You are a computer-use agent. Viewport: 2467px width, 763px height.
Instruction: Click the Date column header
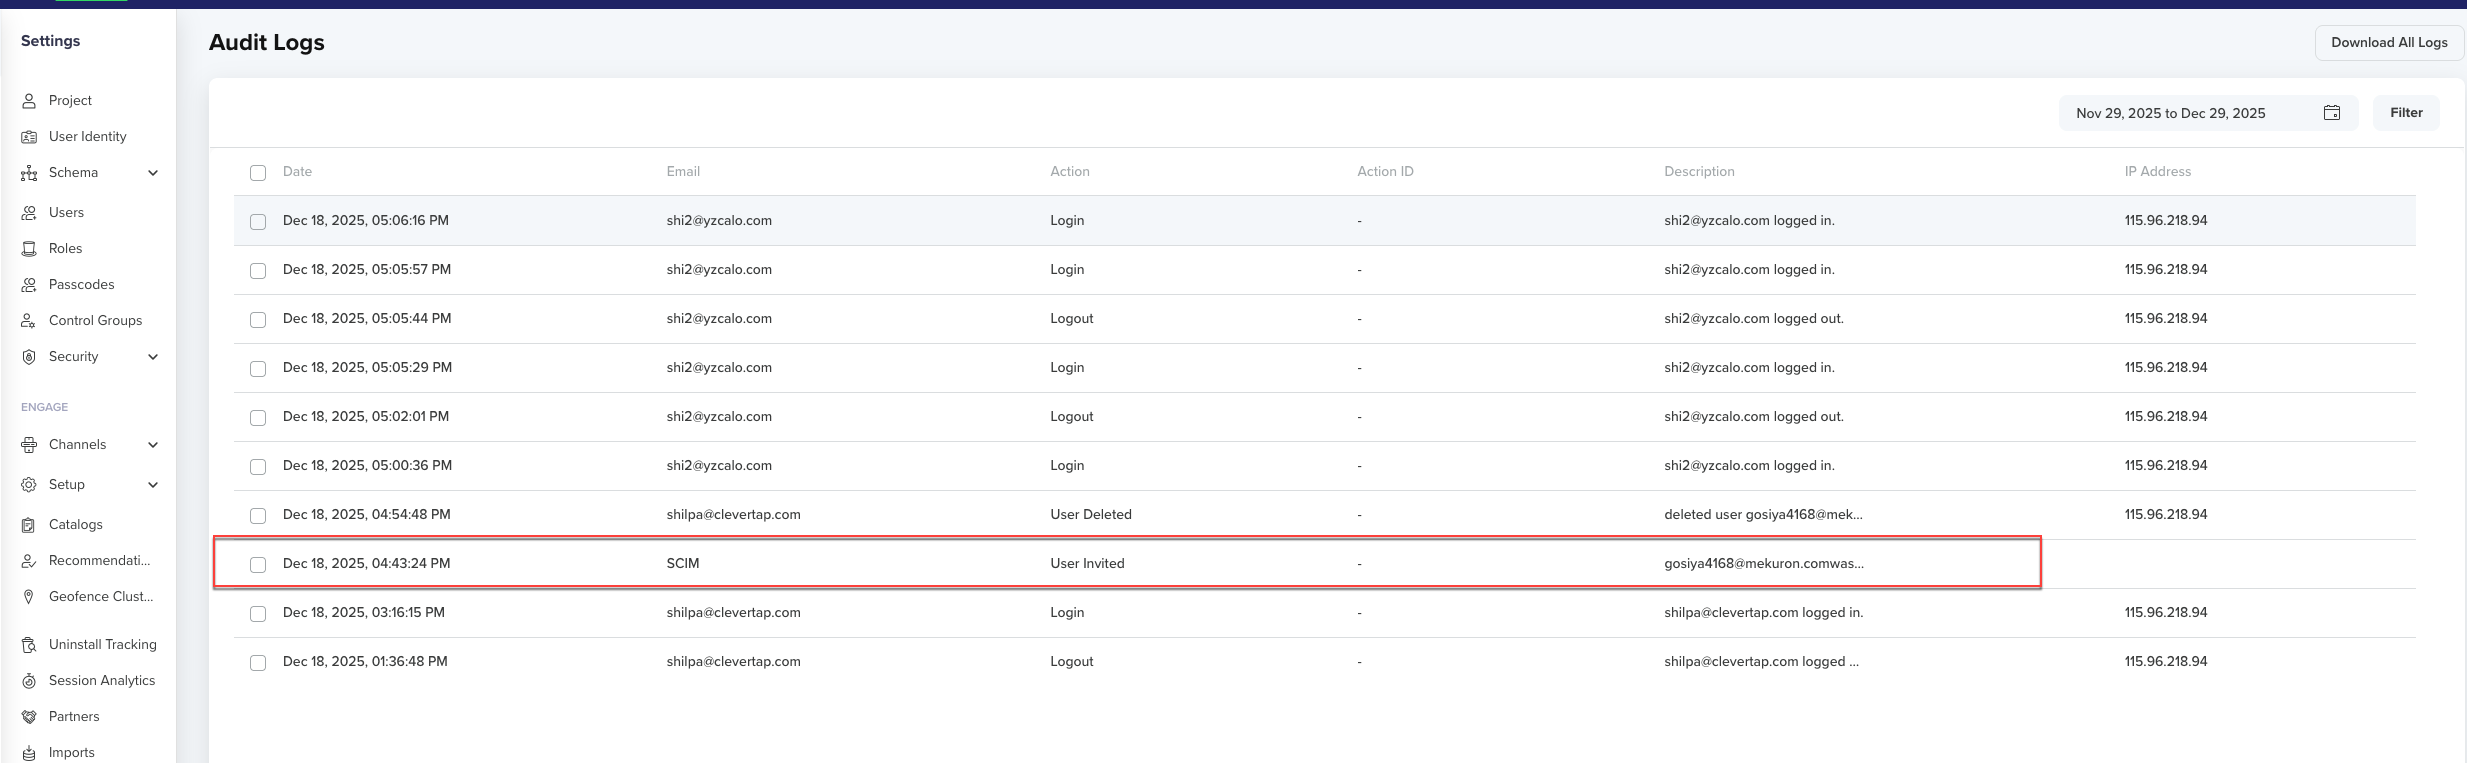297,172
